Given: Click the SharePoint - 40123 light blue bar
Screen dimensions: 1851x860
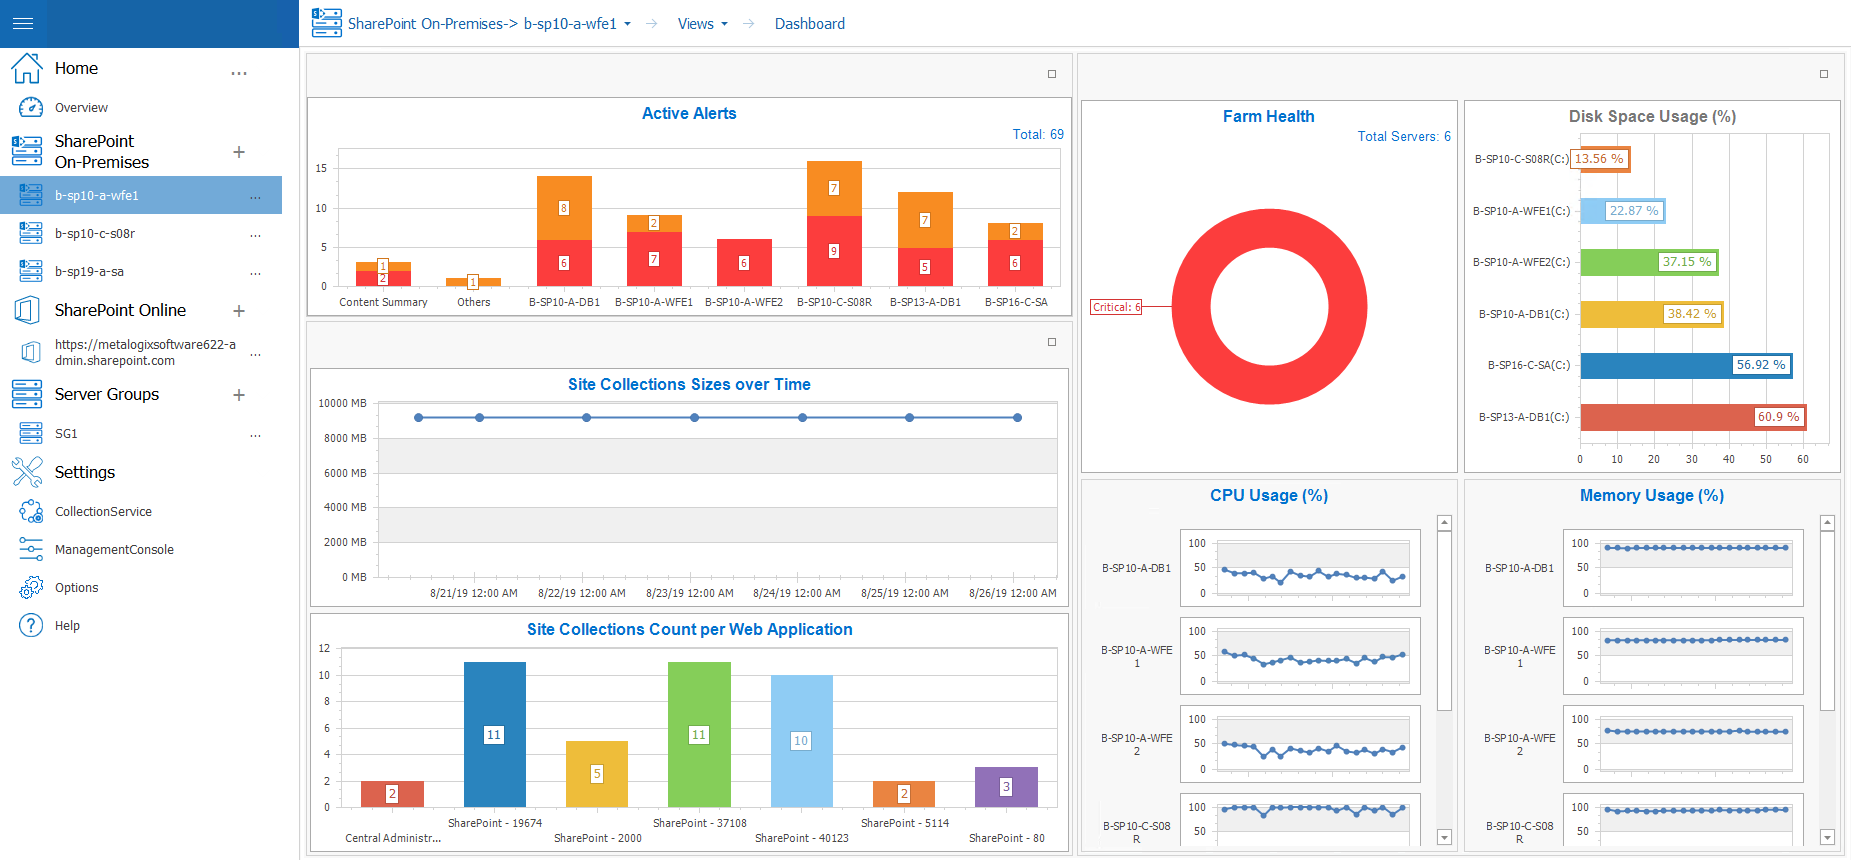Looking at the screenshot, I should (801, 741).
